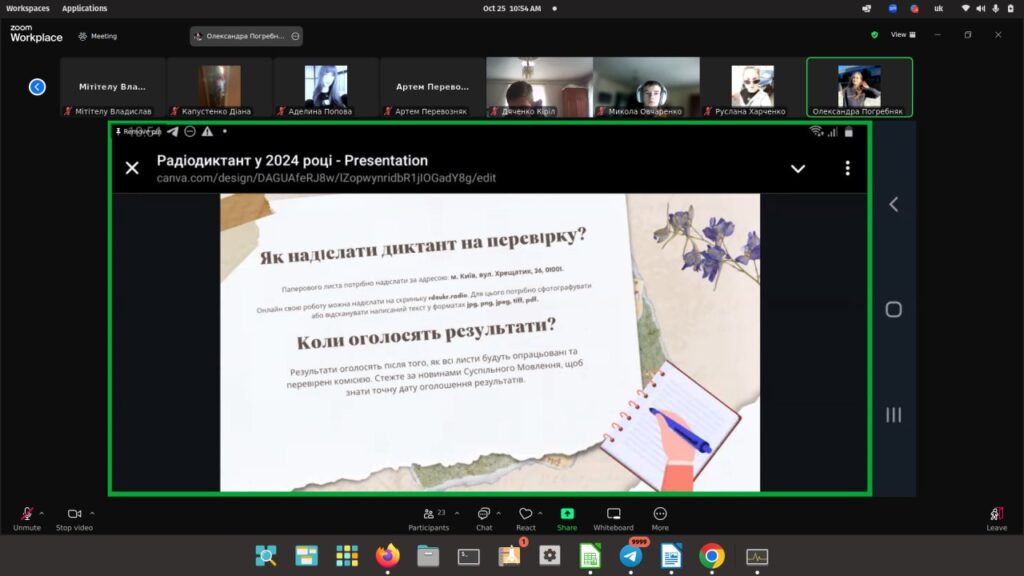Expand the React options caret

(540, 513)
